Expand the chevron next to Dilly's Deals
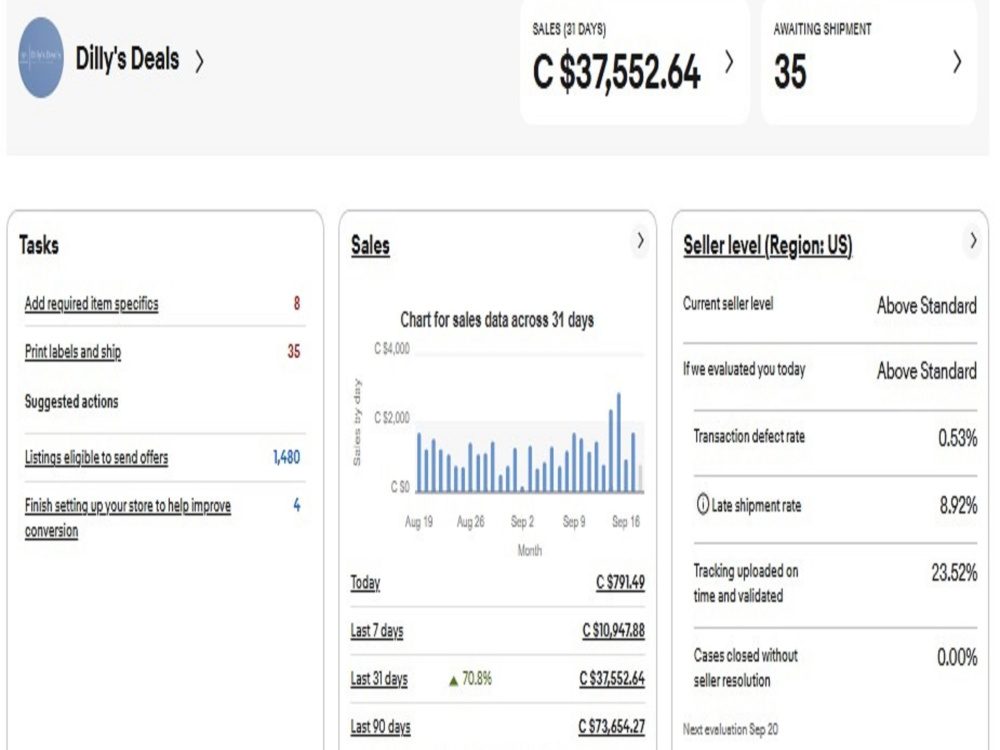The image size is (1000, 750). (200, 62)
